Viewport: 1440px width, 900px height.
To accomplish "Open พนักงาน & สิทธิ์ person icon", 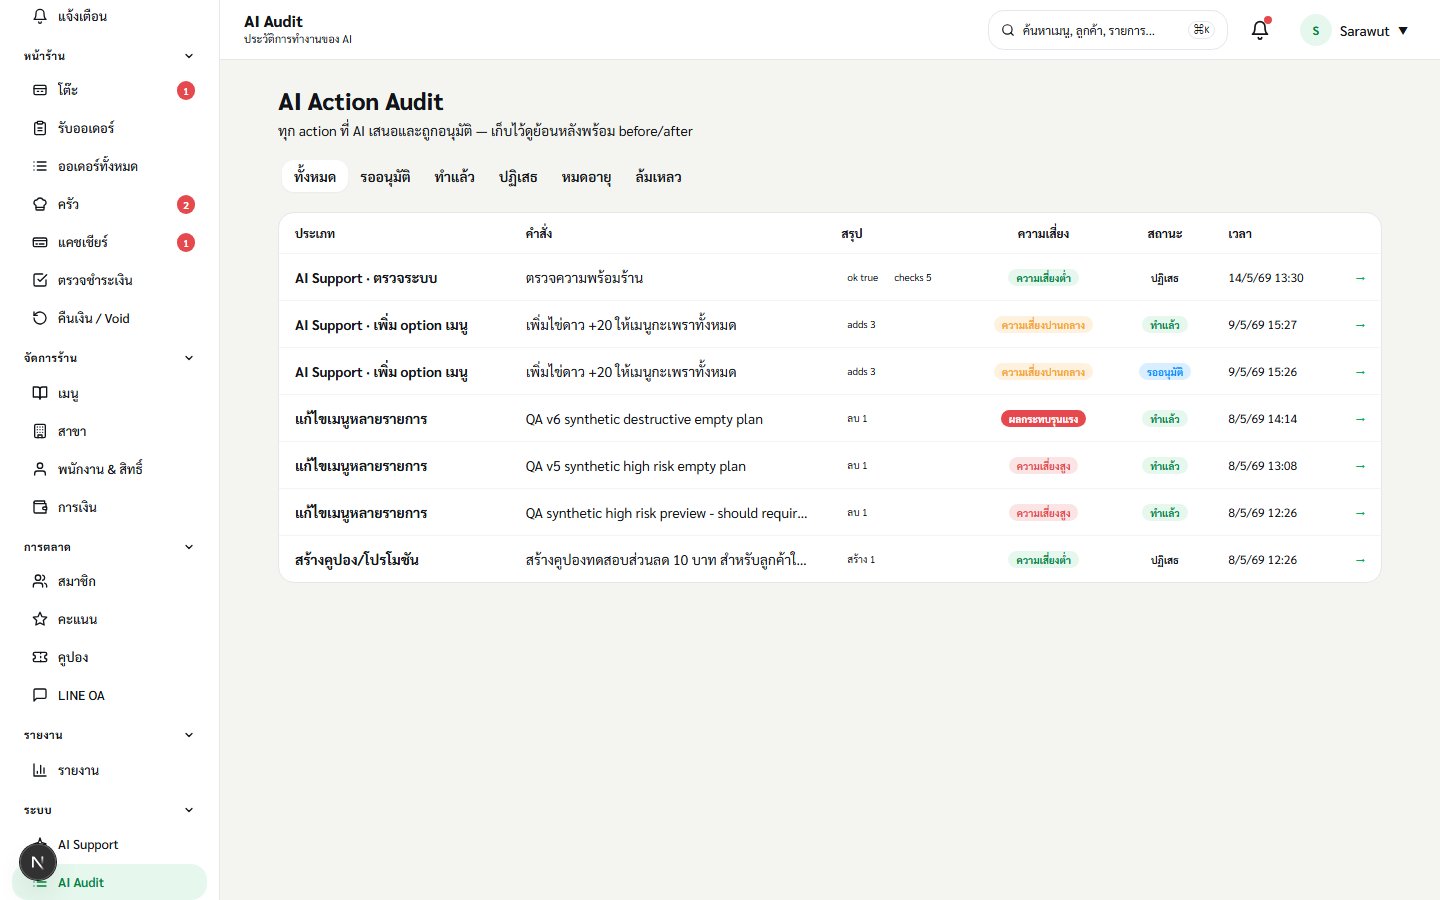I will pos(40,469).
